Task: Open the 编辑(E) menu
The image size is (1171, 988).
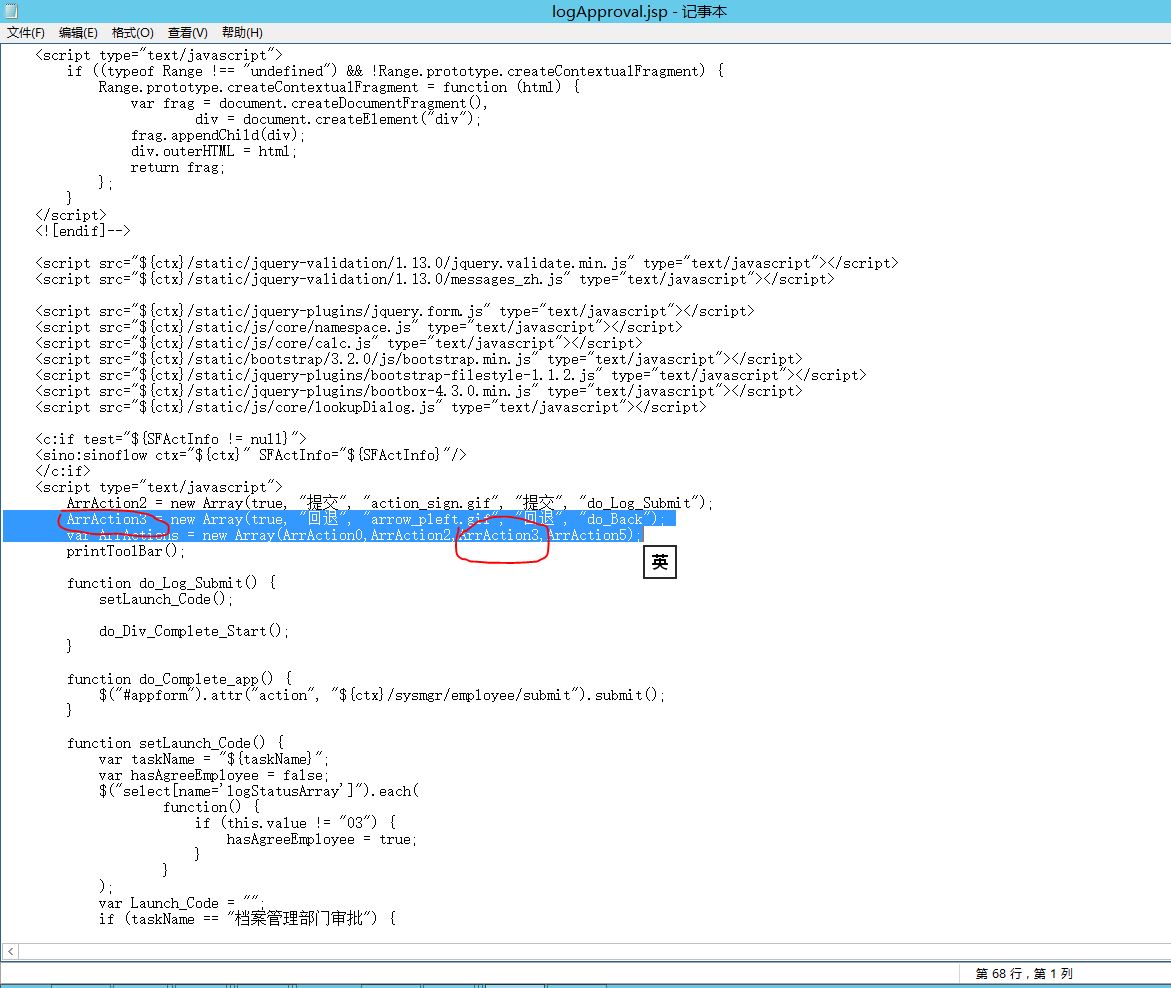Action: click(78, 33)
